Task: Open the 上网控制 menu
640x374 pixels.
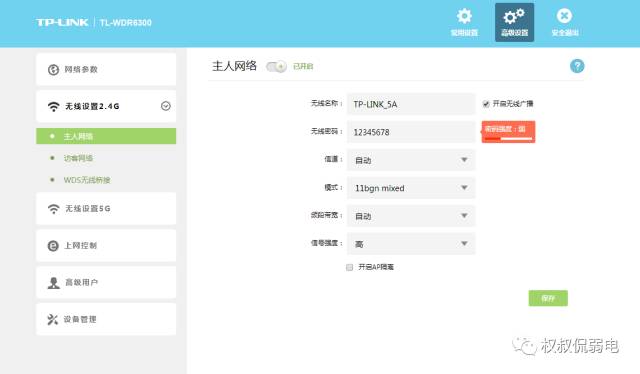Action: click(106, 245)
